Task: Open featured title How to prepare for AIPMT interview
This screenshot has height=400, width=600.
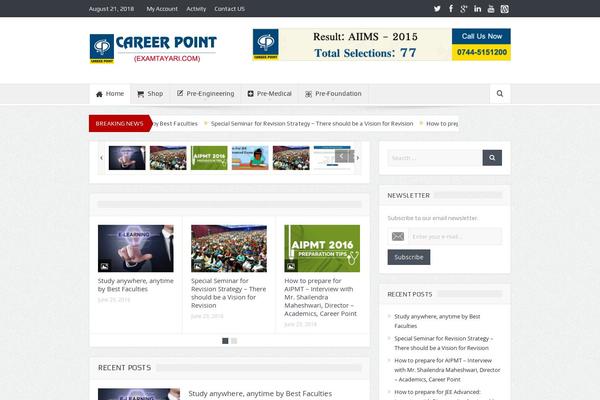Action: pos(321,297)
